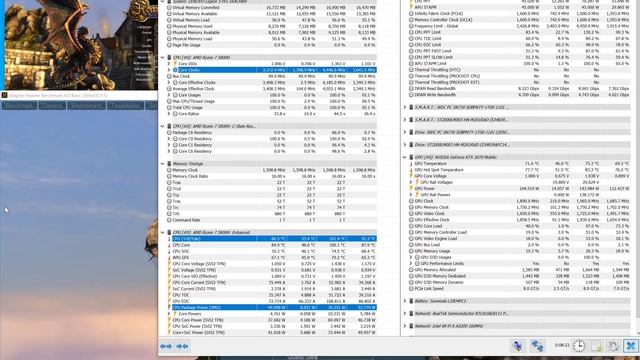Expand the Network Intel Wi-Fi 6 AX200 group
The height and width of the screenshot is (360, 640).
[x=404, y=326]
